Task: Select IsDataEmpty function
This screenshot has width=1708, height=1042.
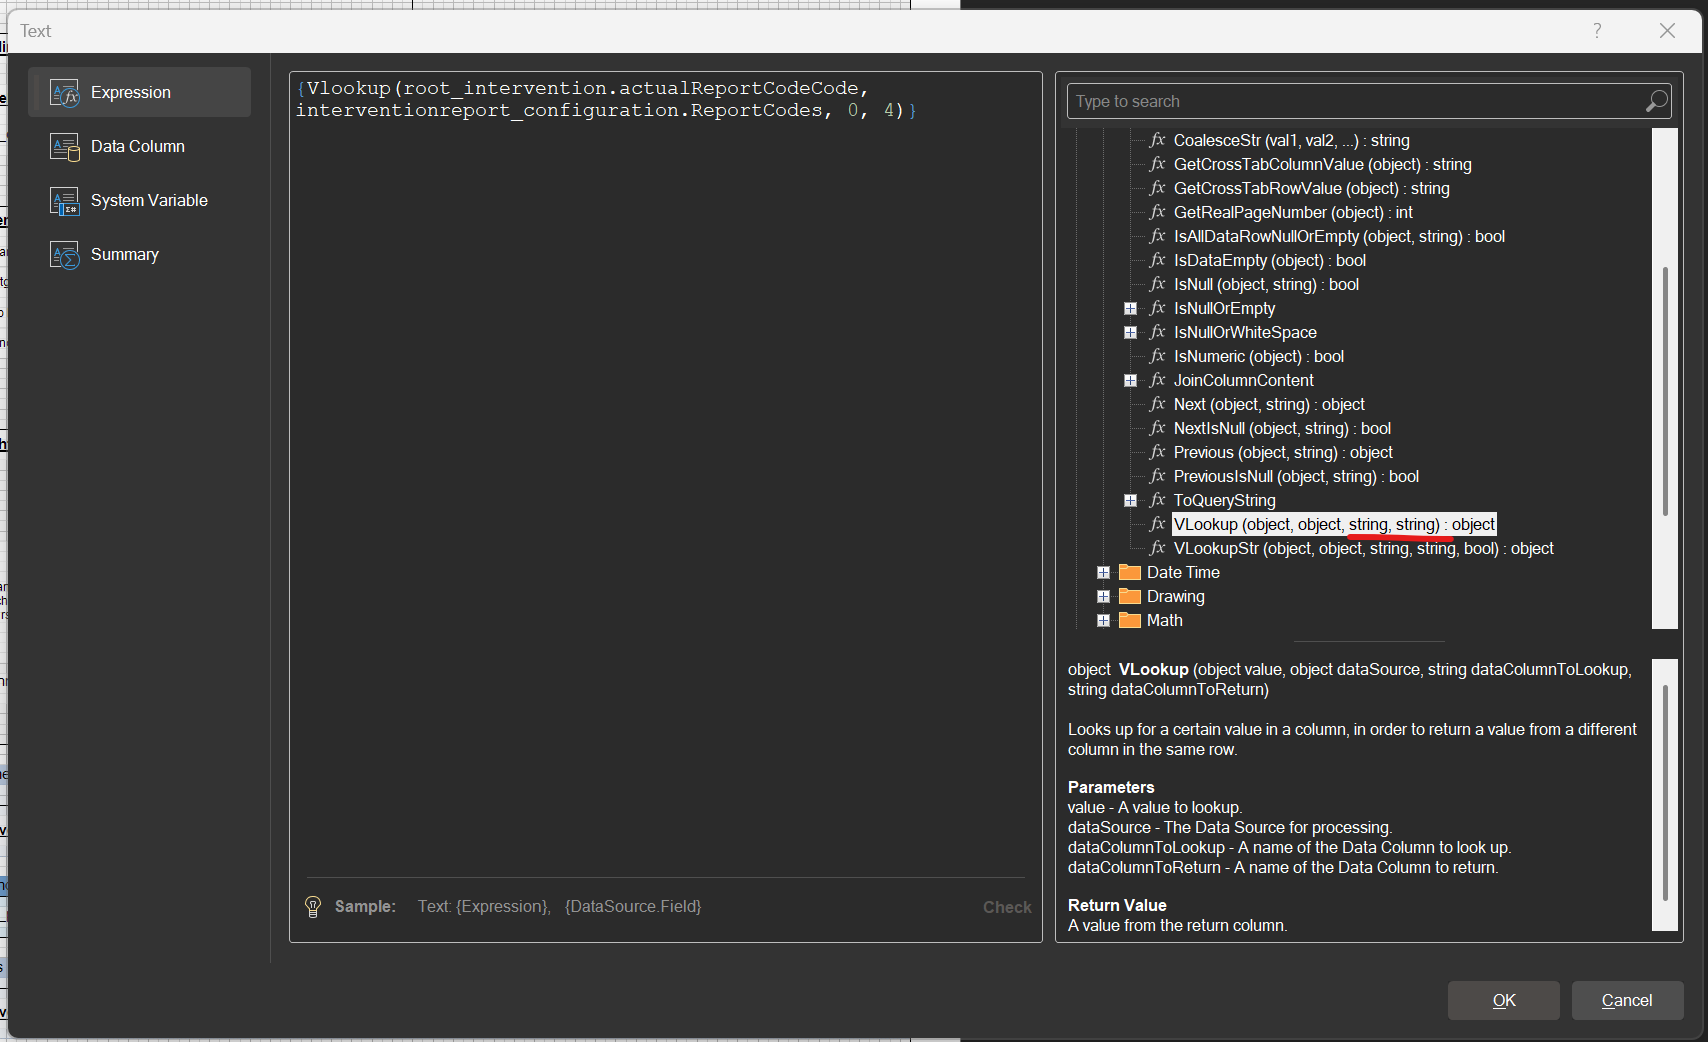Action: (1269, 260)
